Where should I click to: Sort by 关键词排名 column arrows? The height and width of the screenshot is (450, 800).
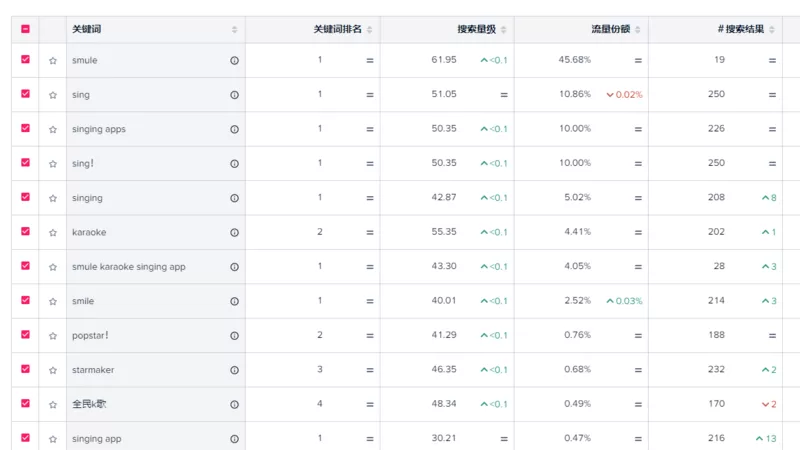[x=369, y=29]
